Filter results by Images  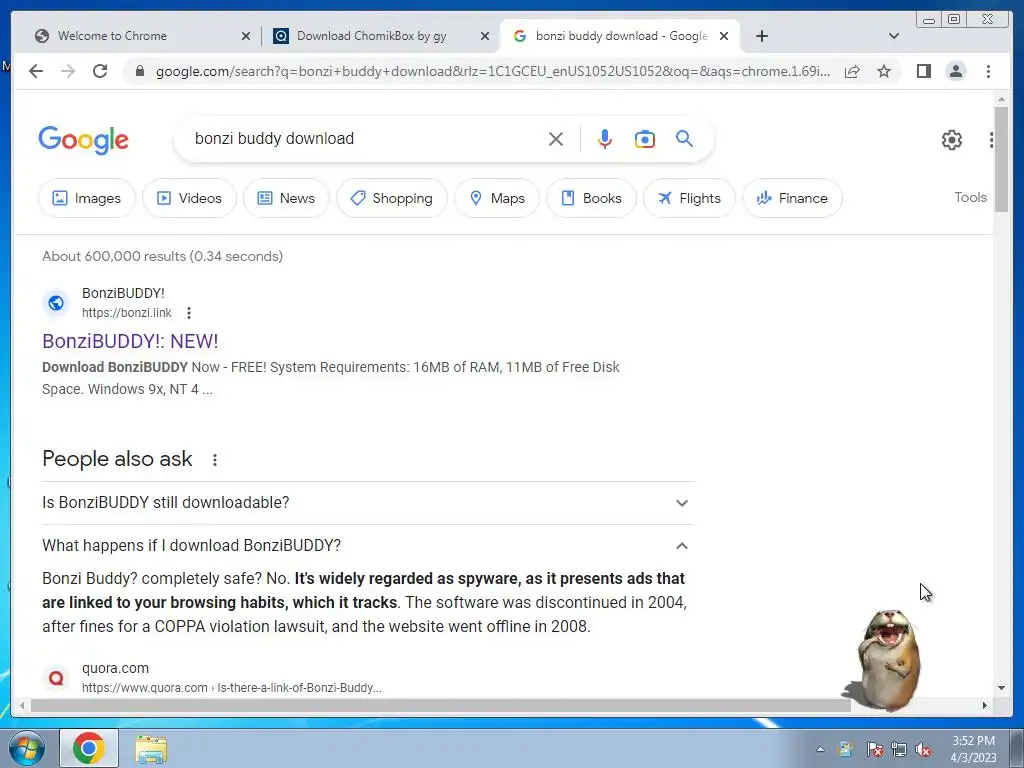click(87, 198)
